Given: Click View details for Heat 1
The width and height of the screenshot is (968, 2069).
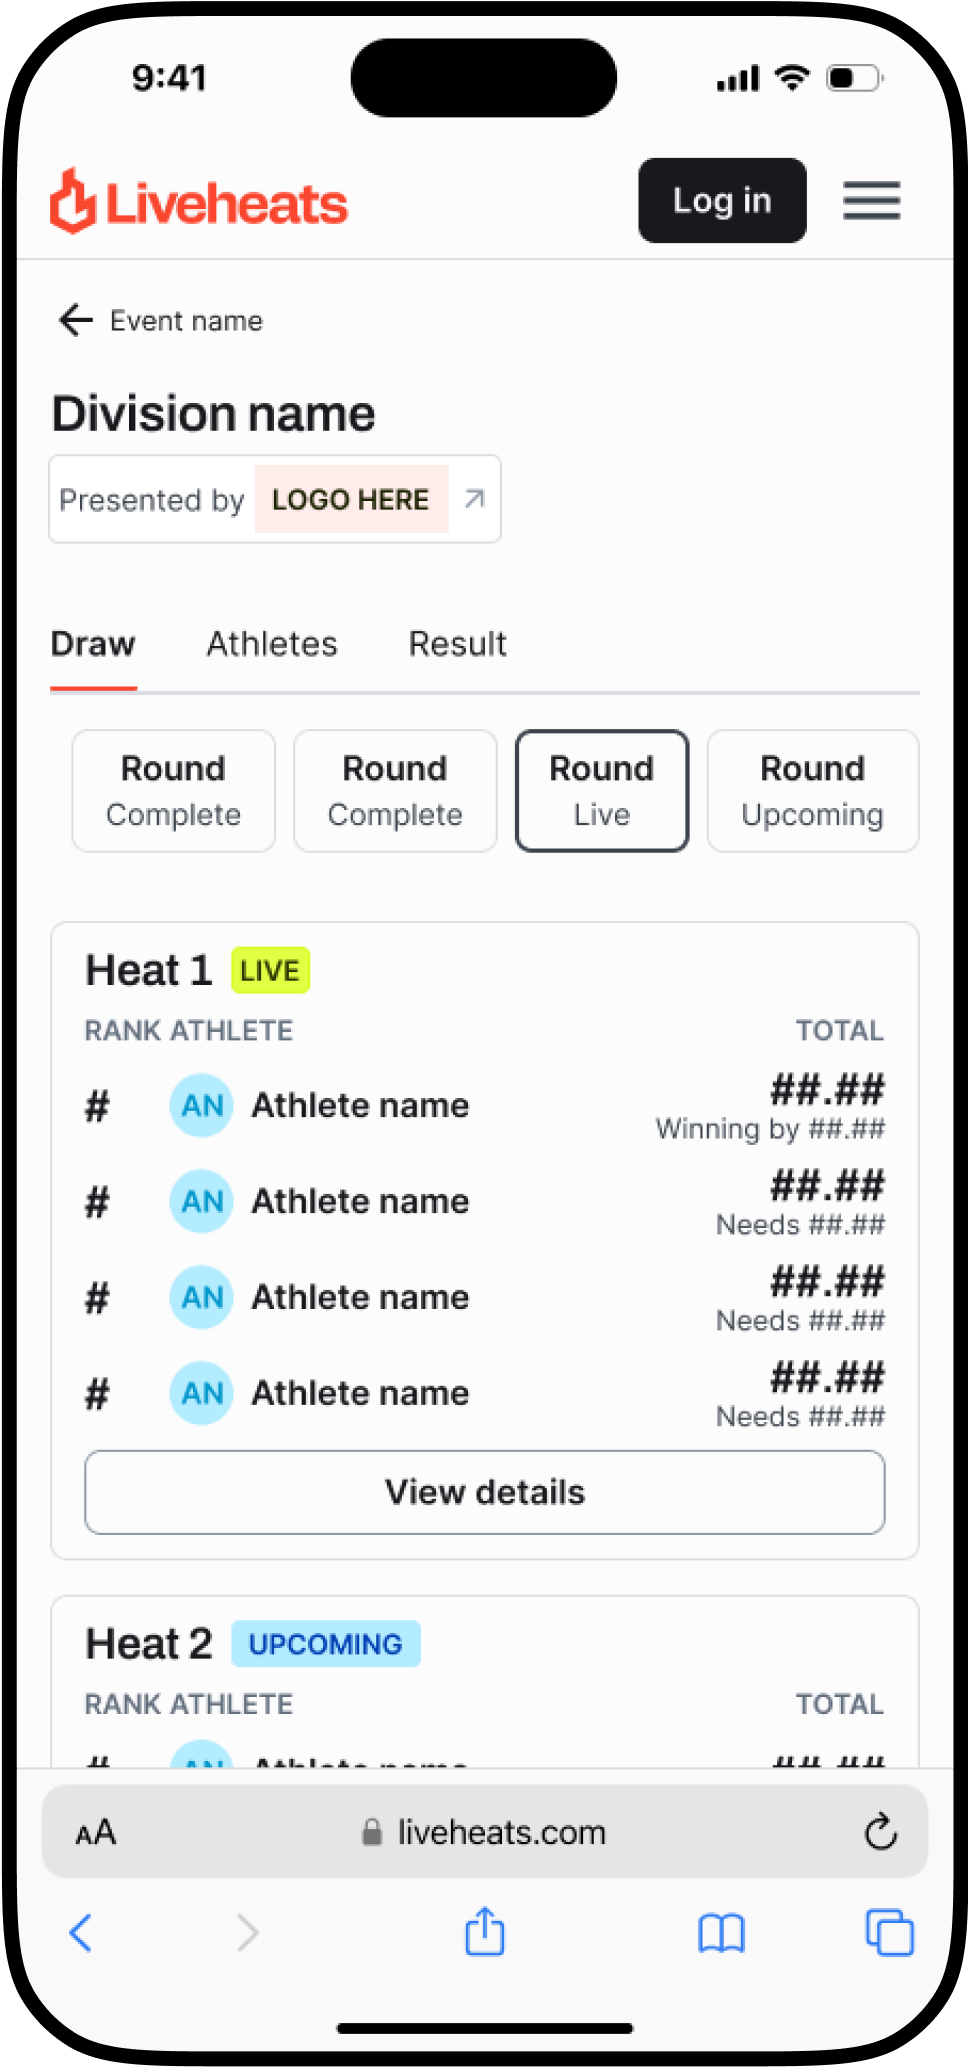Looking at the screenshot, I should click(485, 1492).
